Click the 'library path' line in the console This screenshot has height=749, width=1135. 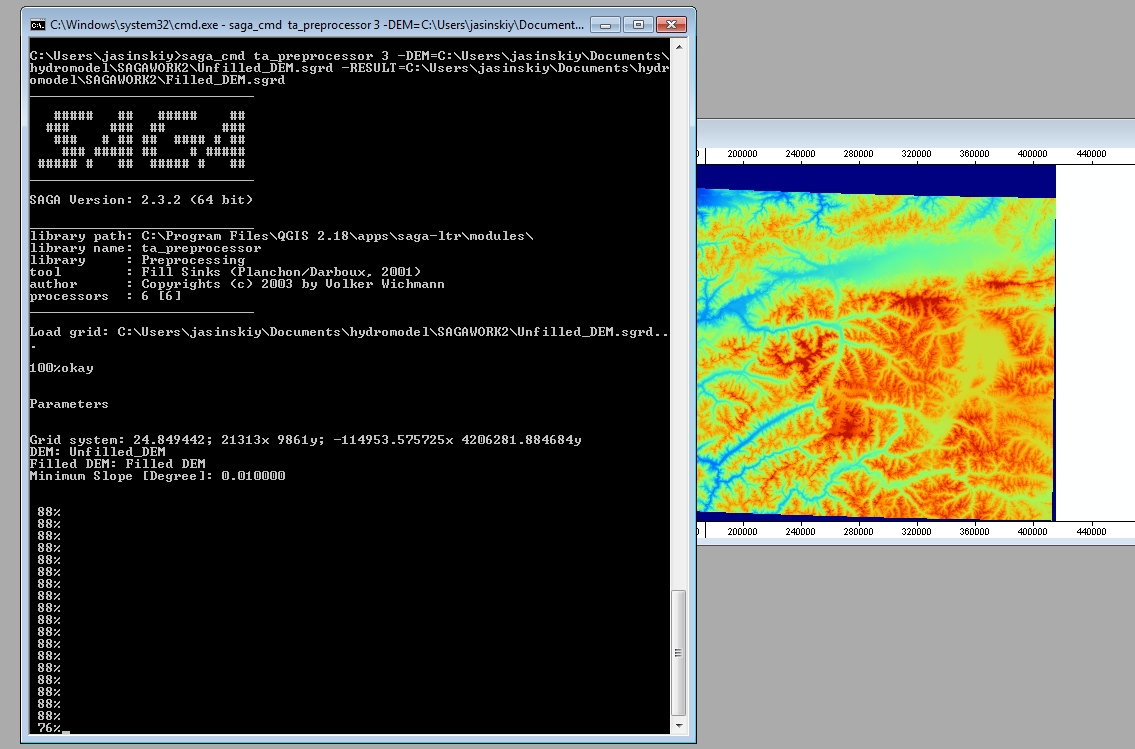(282, 236)
